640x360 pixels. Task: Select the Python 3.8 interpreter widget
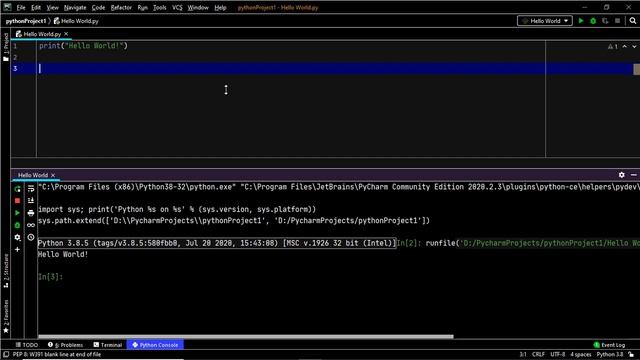tap(610, 354)
